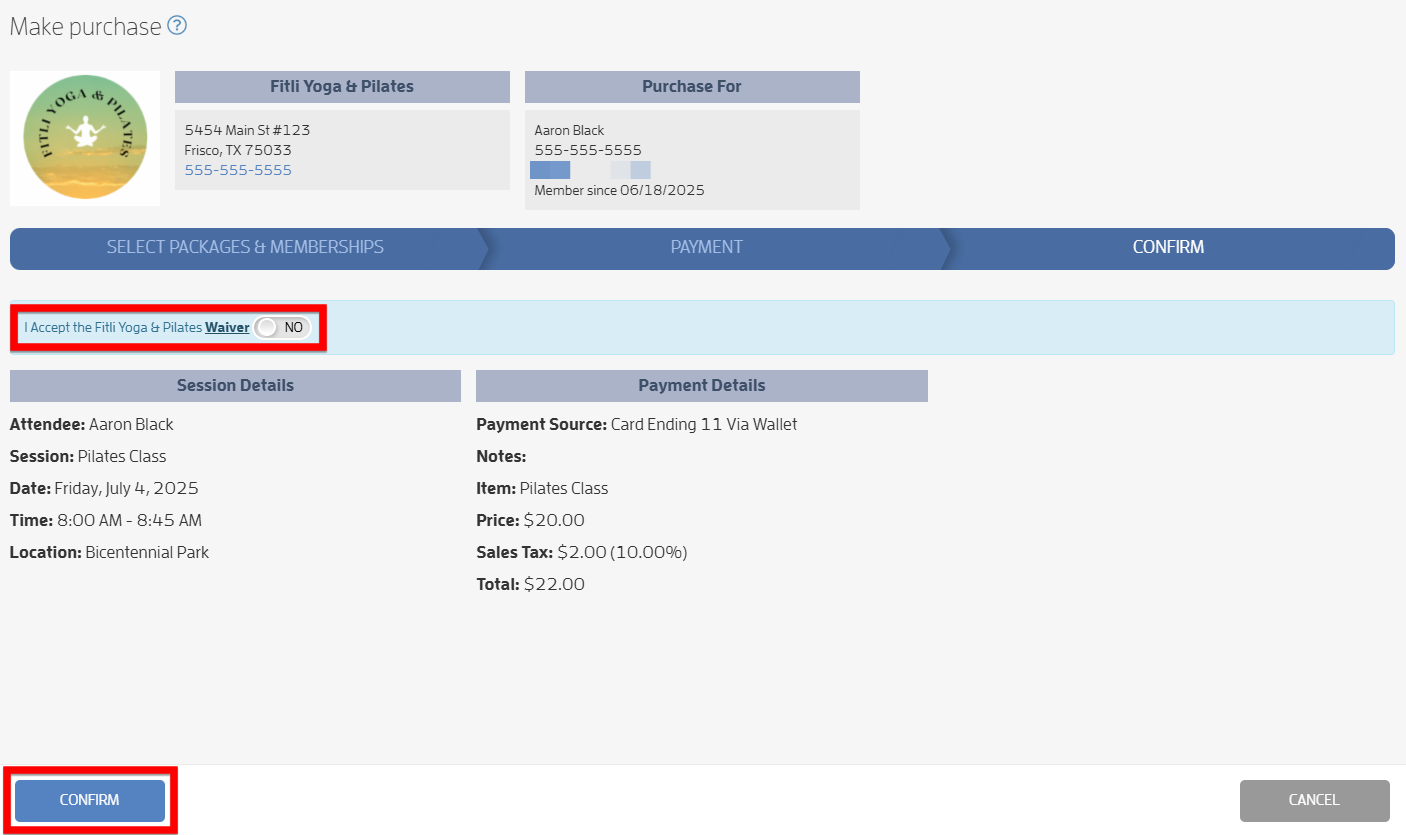Click the Total $22.00 line
Screen dimensions: 1406x835
(530, 585)
